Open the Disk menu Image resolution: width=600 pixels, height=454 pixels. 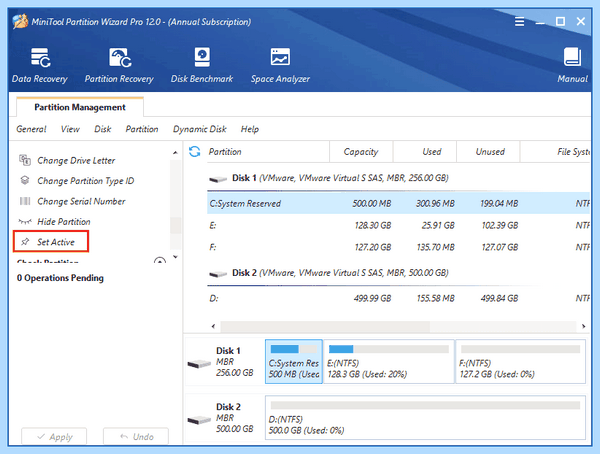coord(103,129)
